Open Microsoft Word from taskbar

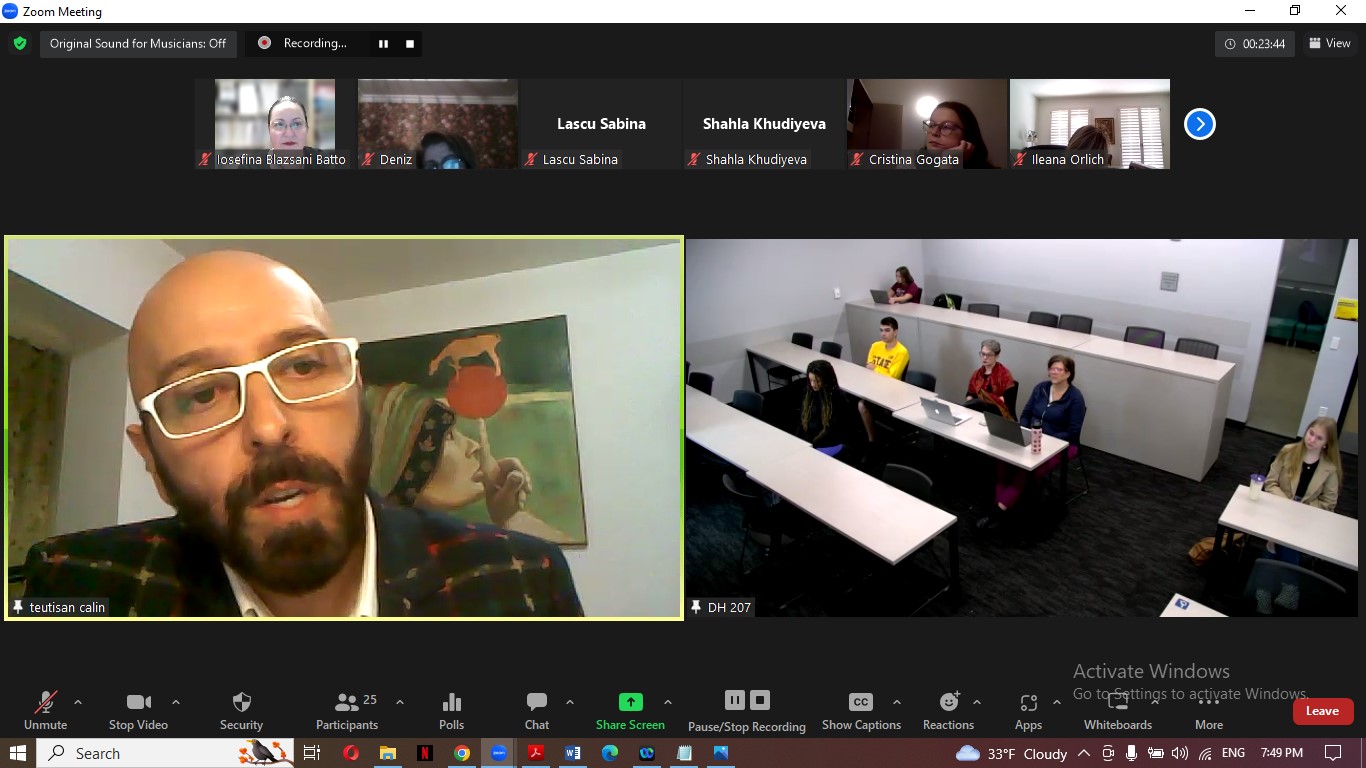573,753
